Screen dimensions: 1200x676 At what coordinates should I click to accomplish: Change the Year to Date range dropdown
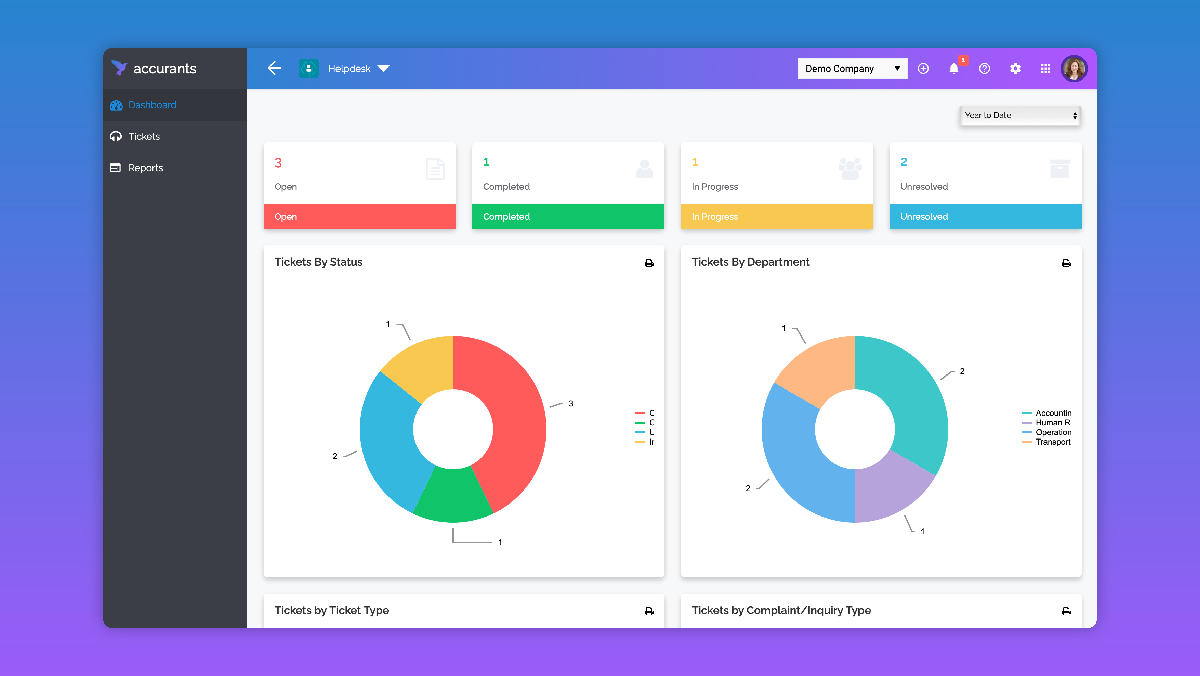point(1020,116)
